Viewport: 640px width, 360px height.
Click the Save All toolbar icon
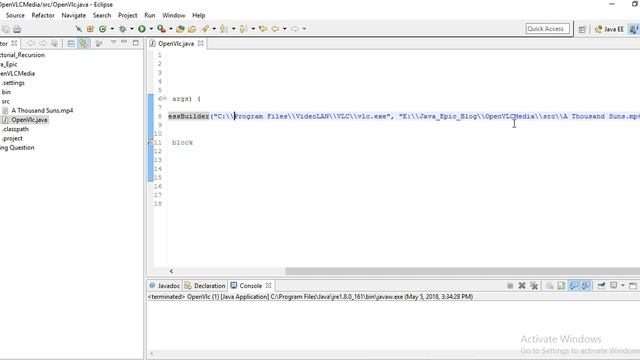click(6, 29)
